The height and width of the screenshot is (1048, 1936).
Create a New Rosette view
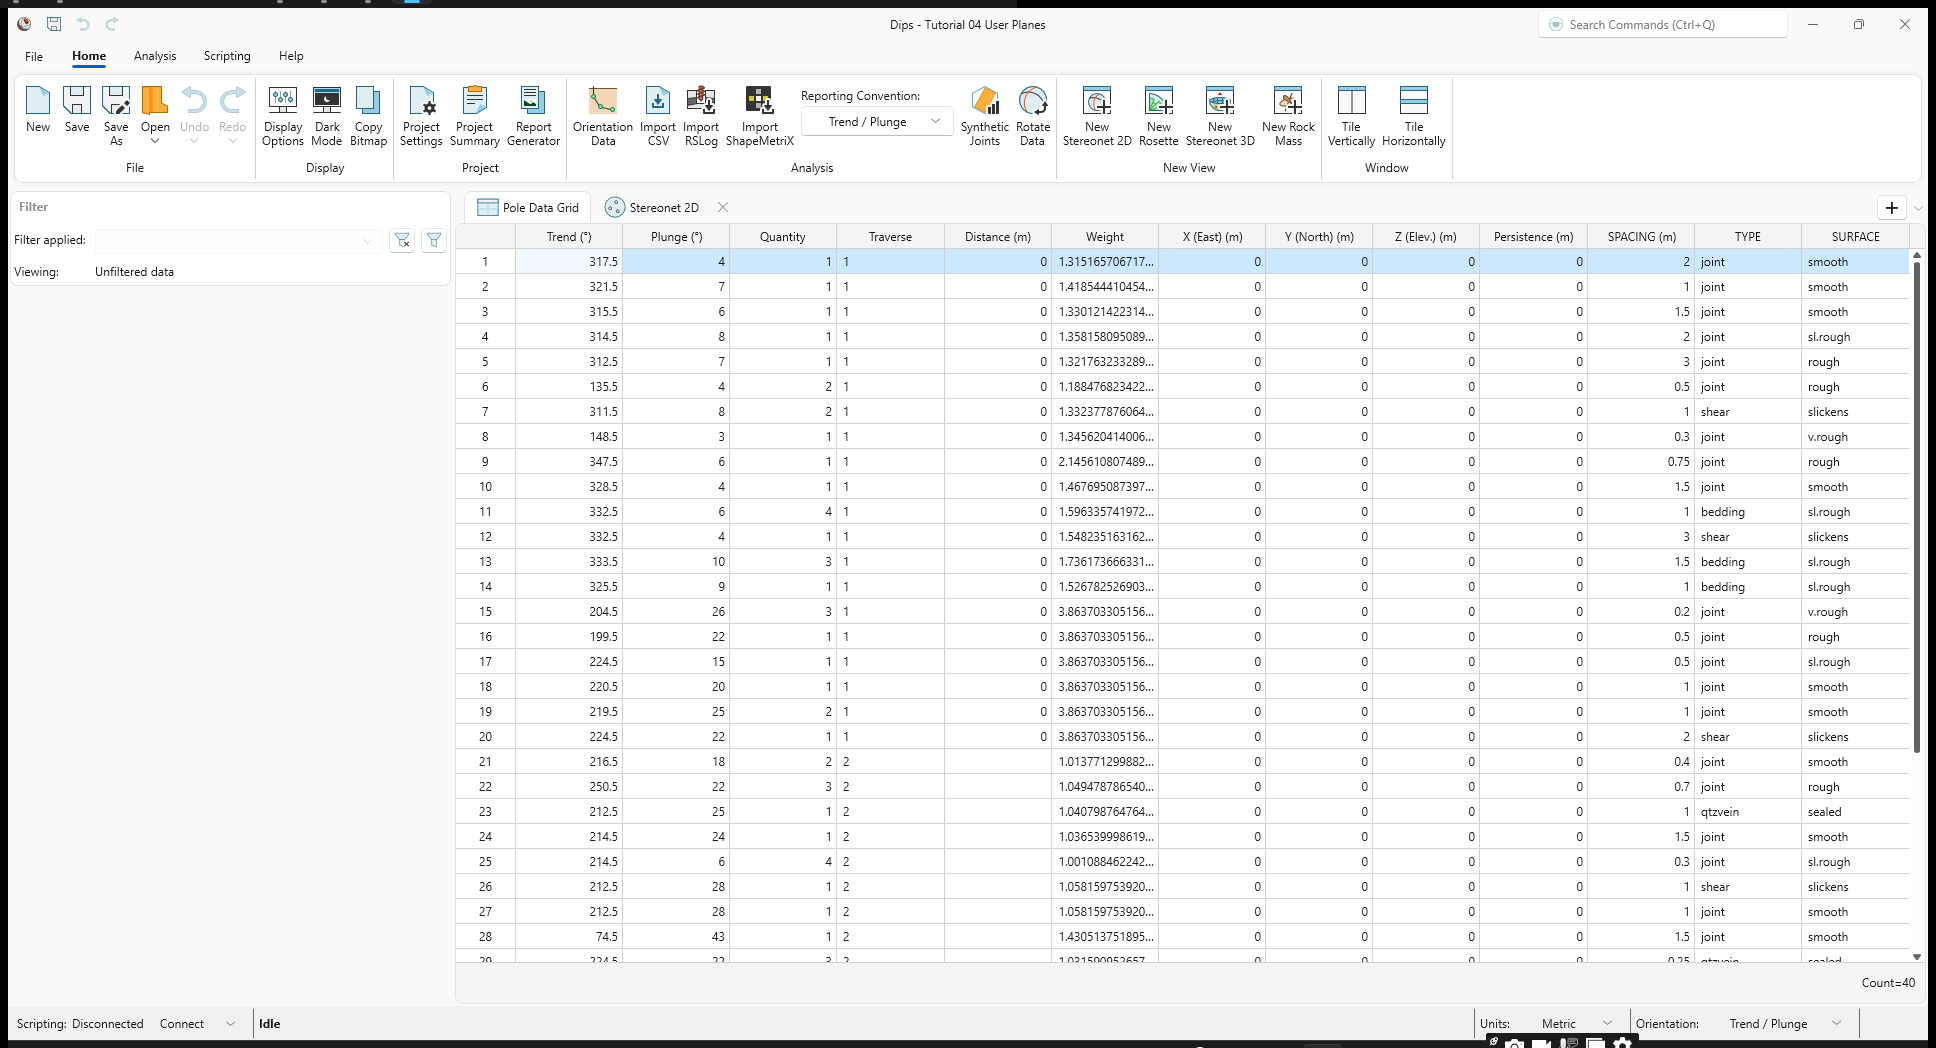[1159, 116]
